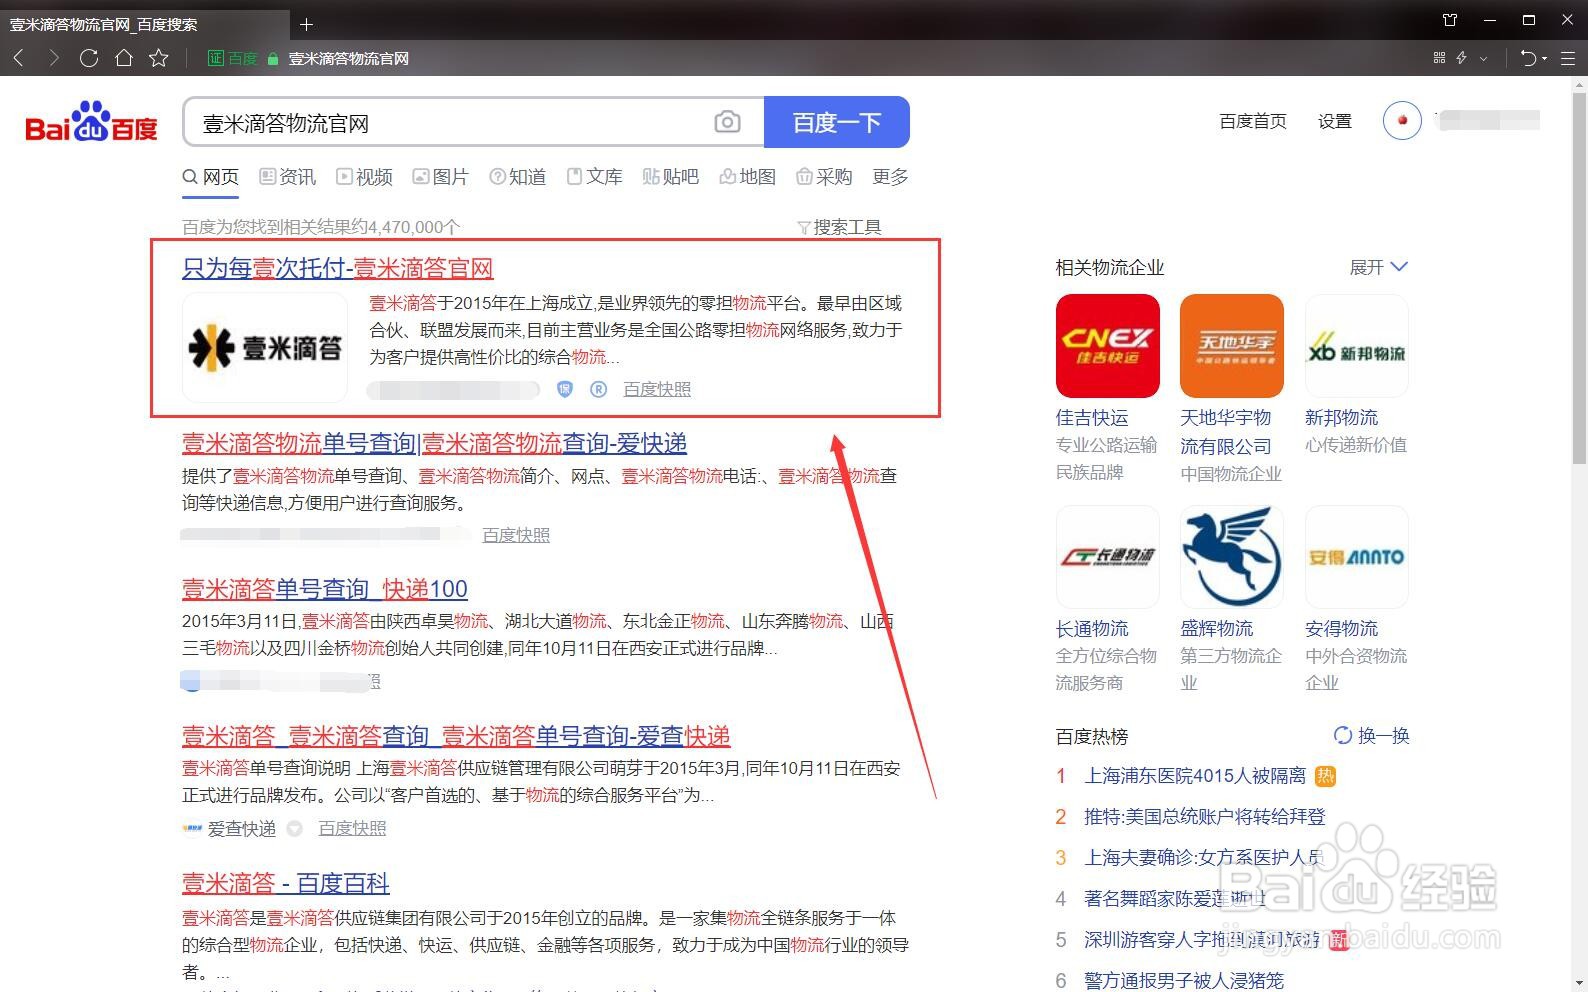Expand the related logistics companies with 展开
The height and width of the screenshot is (992, 1588).
(1378, 267)
